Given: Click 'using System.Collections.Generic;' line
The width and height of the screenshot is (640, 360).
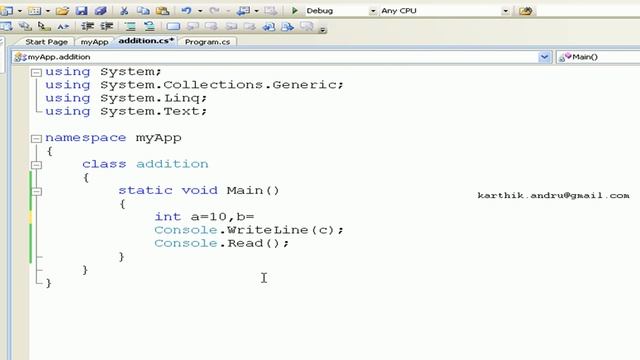Looking at the screenshot, I should coord(195,85).
